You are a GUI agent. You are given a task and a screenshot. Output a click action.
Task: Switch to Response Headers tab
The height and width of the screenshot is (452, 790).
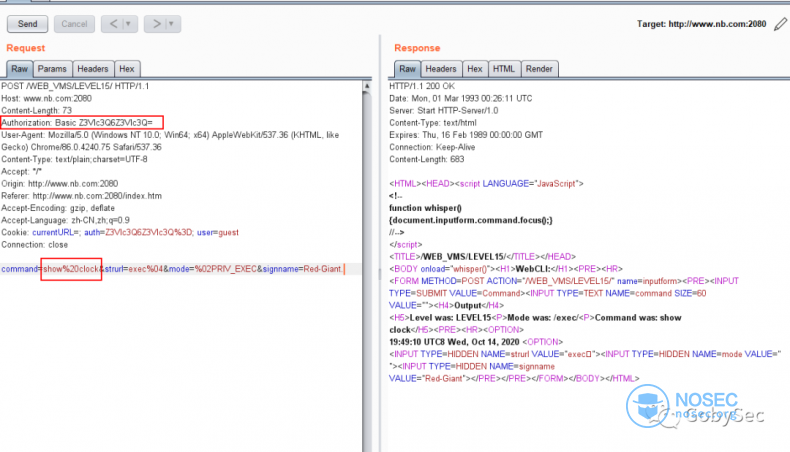(x=440, y=69)
